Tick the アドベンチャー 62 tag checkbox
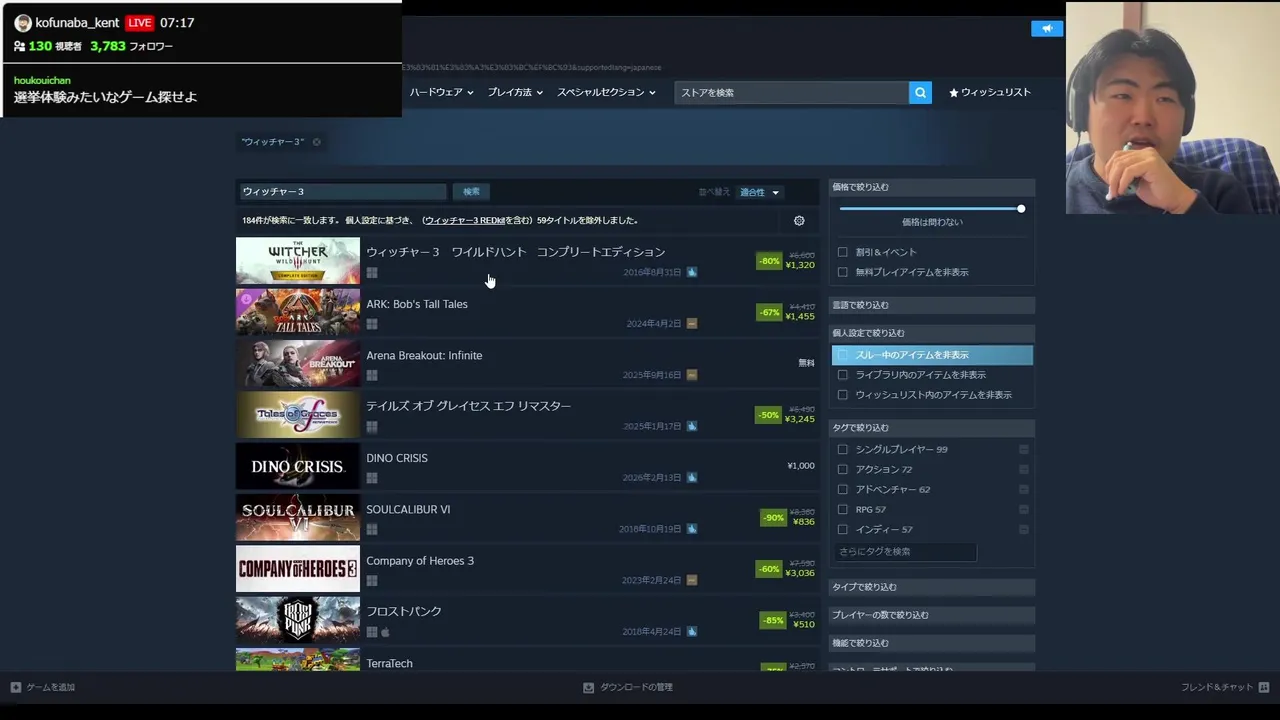The image size is (1280, 720). (843, 489)
